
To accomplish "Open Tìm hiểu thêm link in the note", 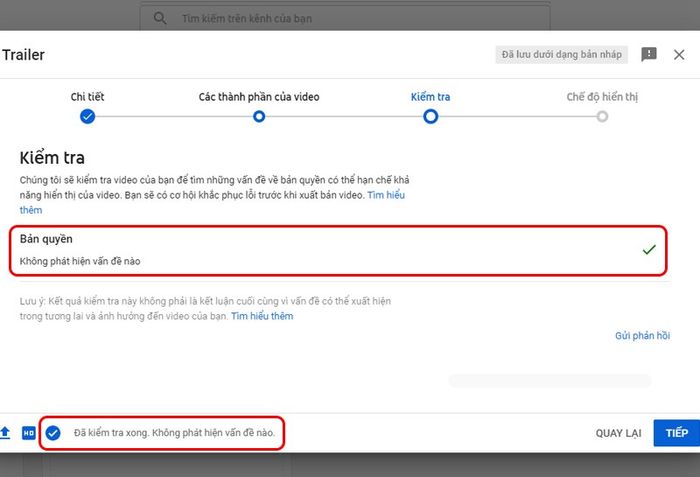I will point(262,316).
